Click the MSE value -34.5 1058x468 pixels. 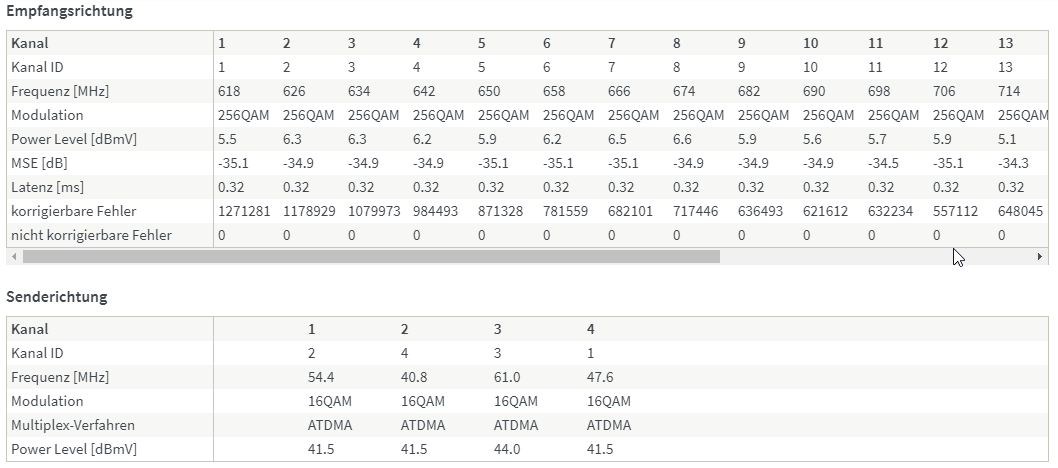pyautogui.click(x=883, y=163)
